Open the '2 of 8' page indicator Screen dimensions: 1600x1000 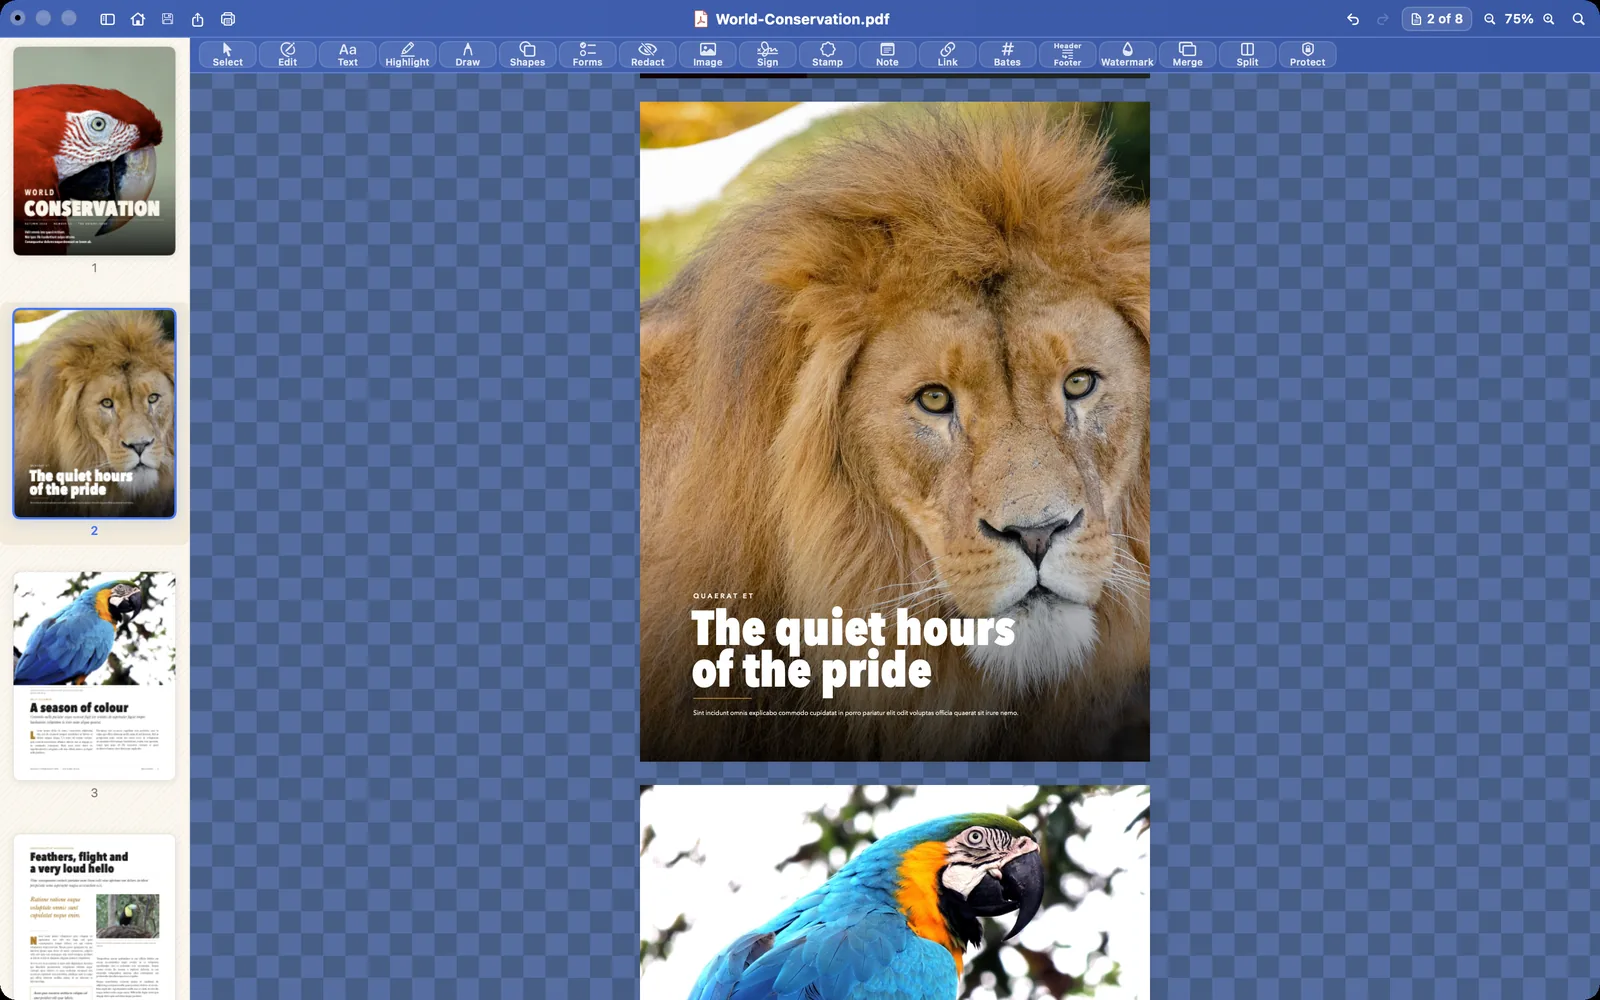coord(1436,19)
